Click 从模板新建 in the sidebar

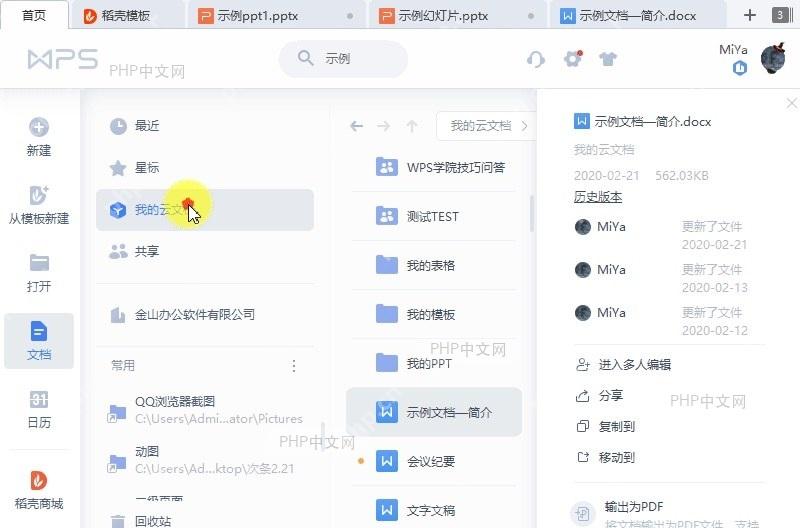tap(39, 205)
